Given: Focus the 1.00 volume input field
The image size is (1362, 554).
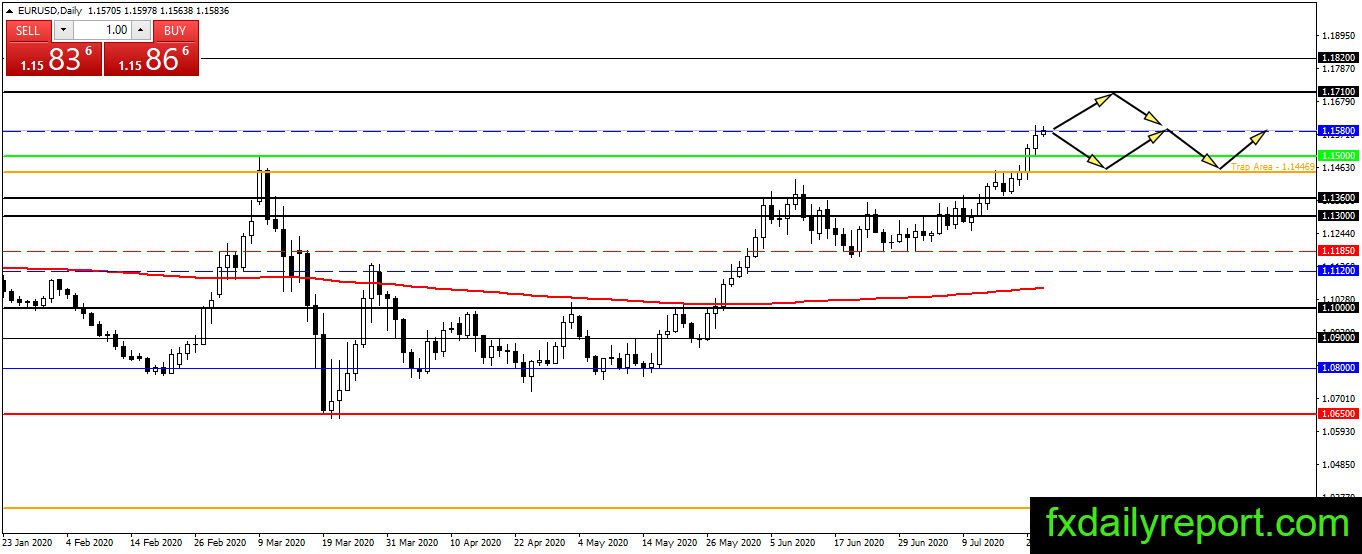Looking at the screenshot, I should (101, 31).
